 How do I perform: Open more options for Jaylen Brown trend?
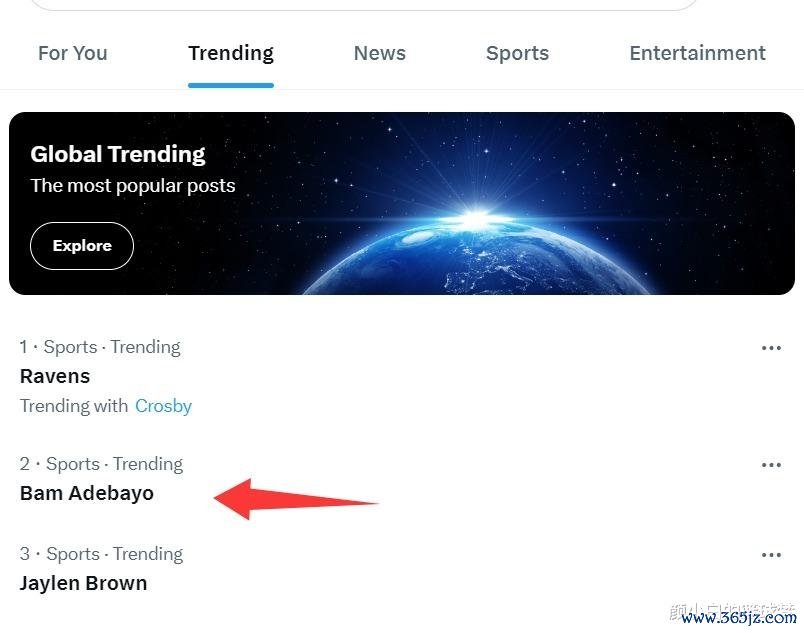tap(771, 555)
